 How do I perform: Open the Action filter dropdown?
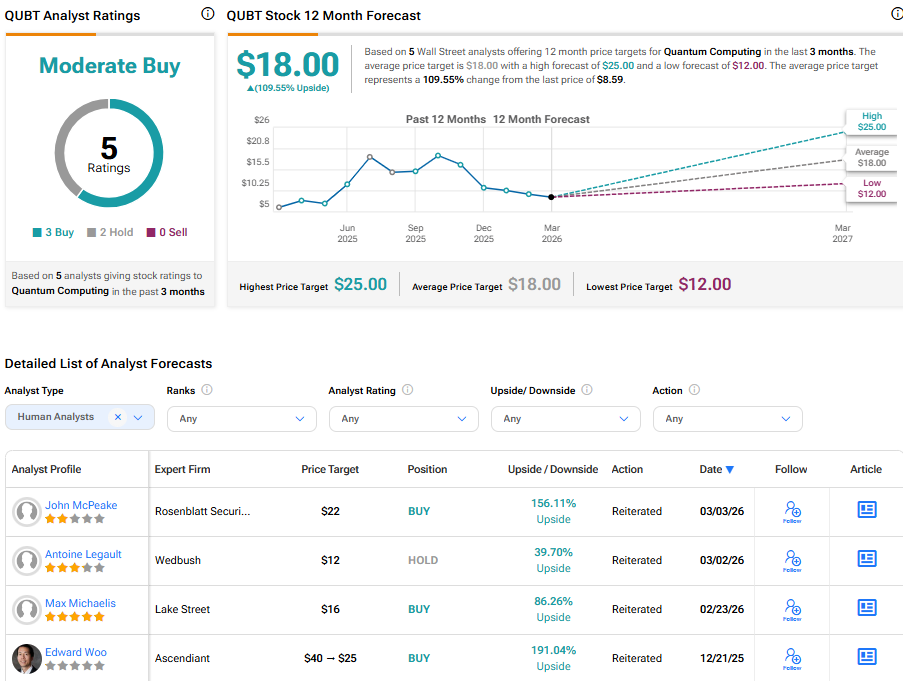pos(727,419)
